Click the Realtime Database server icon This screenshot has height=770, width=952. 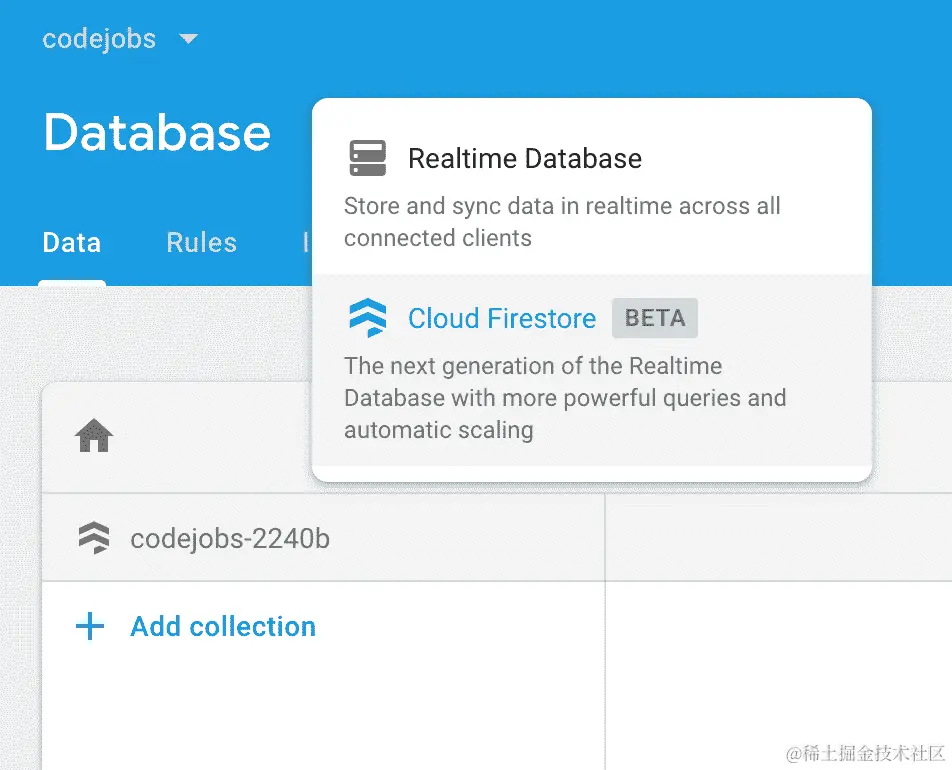(x=367, y=158)
